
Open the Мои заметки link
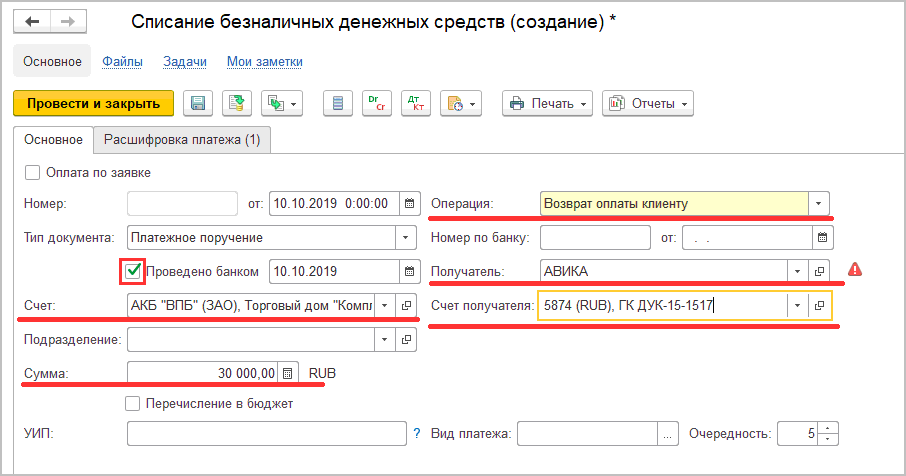(x=265, y=62)
